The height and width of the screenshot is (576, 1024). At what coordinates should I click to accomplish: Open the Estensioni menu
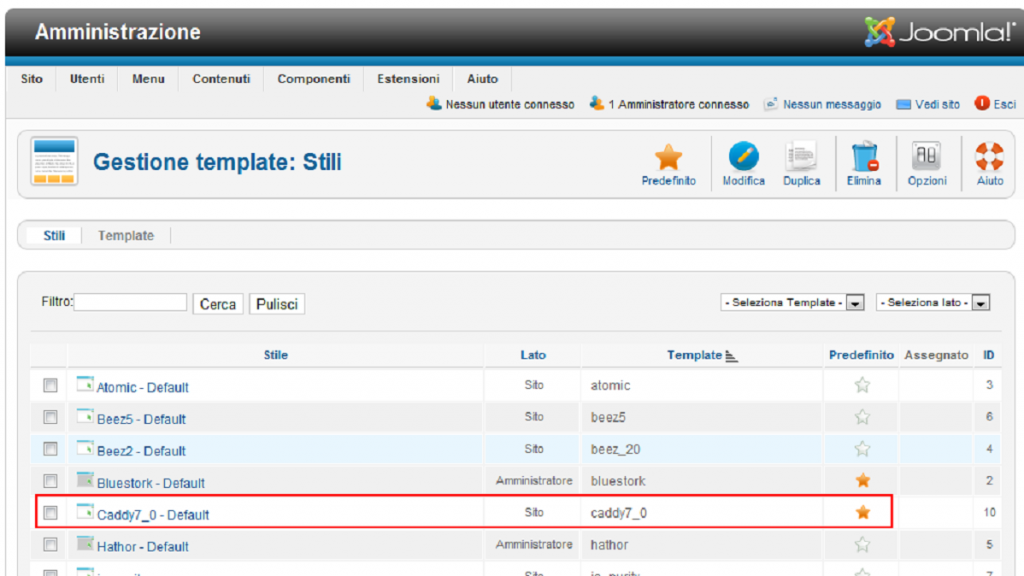[408, 79]
